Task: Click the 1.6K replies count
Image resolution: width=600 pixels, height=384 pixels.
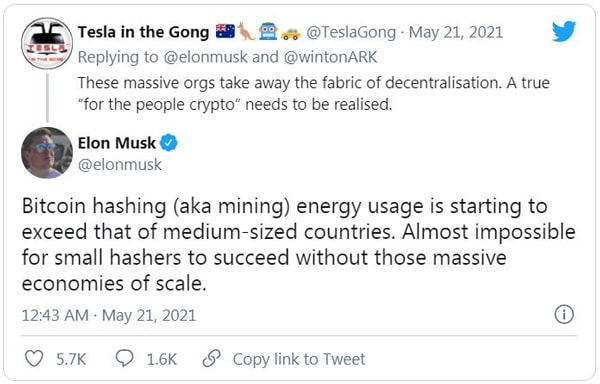Action: (x=161, y=359)
